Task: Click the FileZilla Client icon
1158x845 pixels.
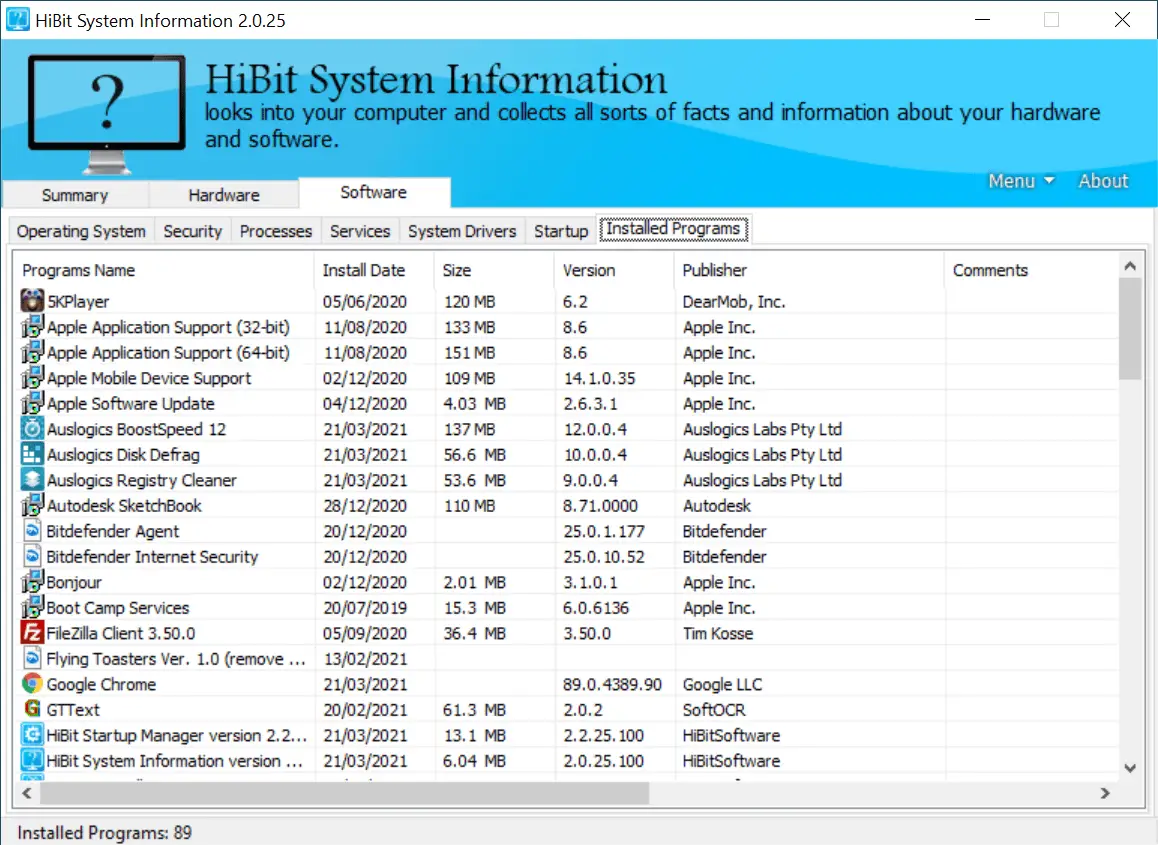Action: (x=32, y=632)
